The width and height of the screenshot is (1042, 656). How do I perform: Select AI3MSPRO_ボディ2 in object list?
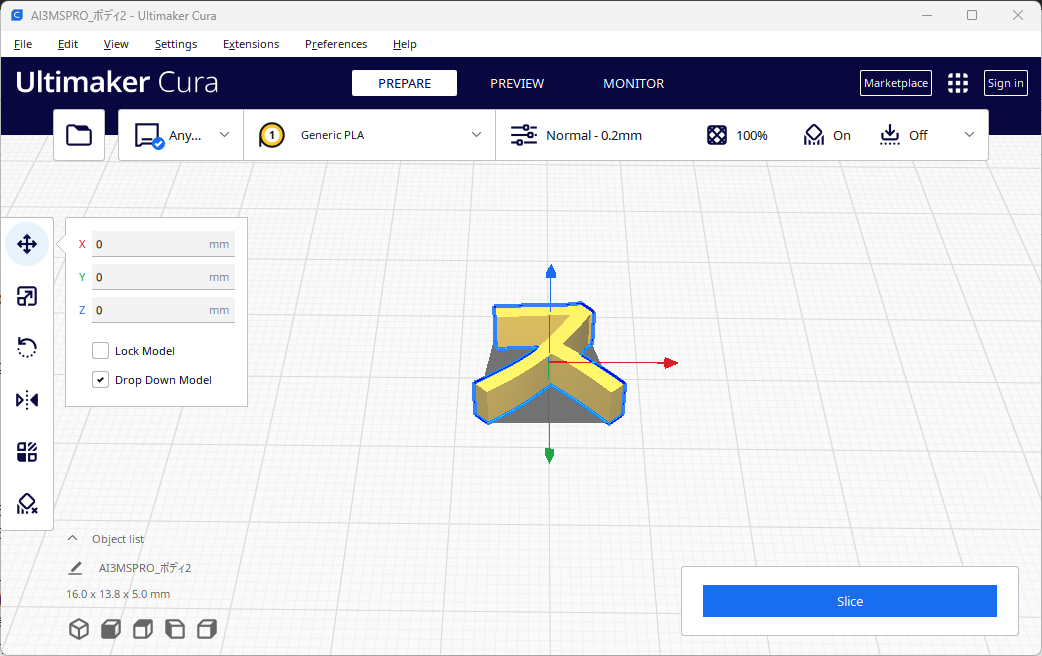145,568
